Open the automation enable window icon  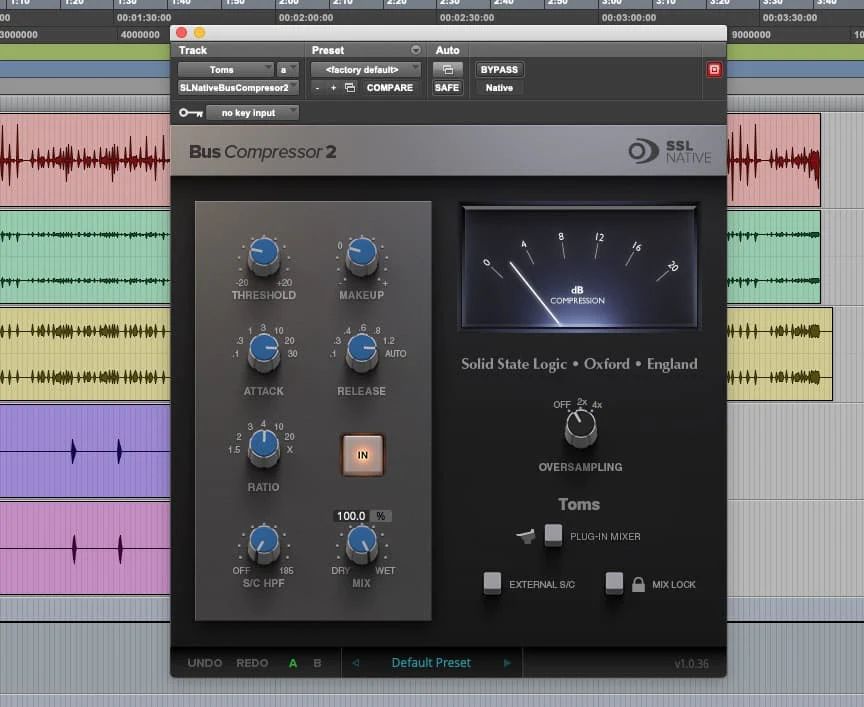[447, 70]
